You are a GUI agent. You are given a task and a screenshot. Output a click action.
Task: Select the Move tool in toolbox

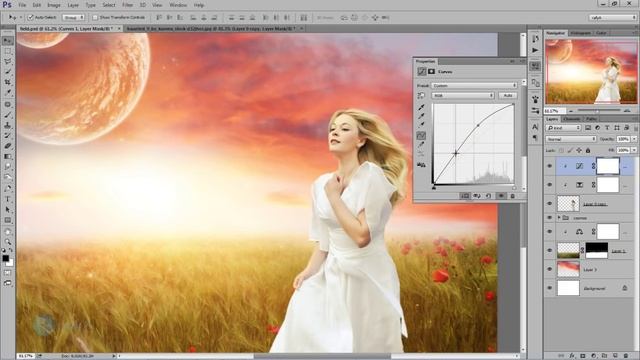pos(8,40)
